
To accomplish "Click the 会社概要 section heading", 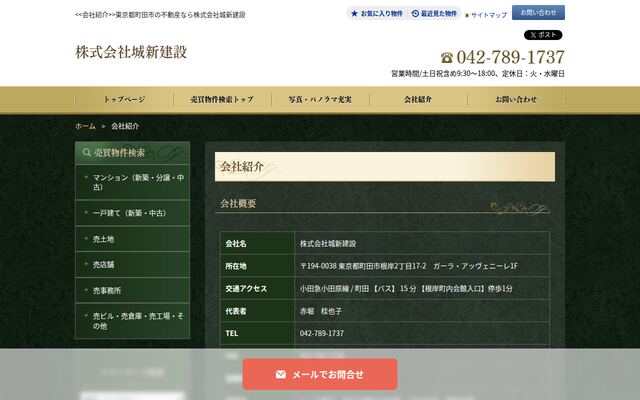I will [x=238, y=204].
